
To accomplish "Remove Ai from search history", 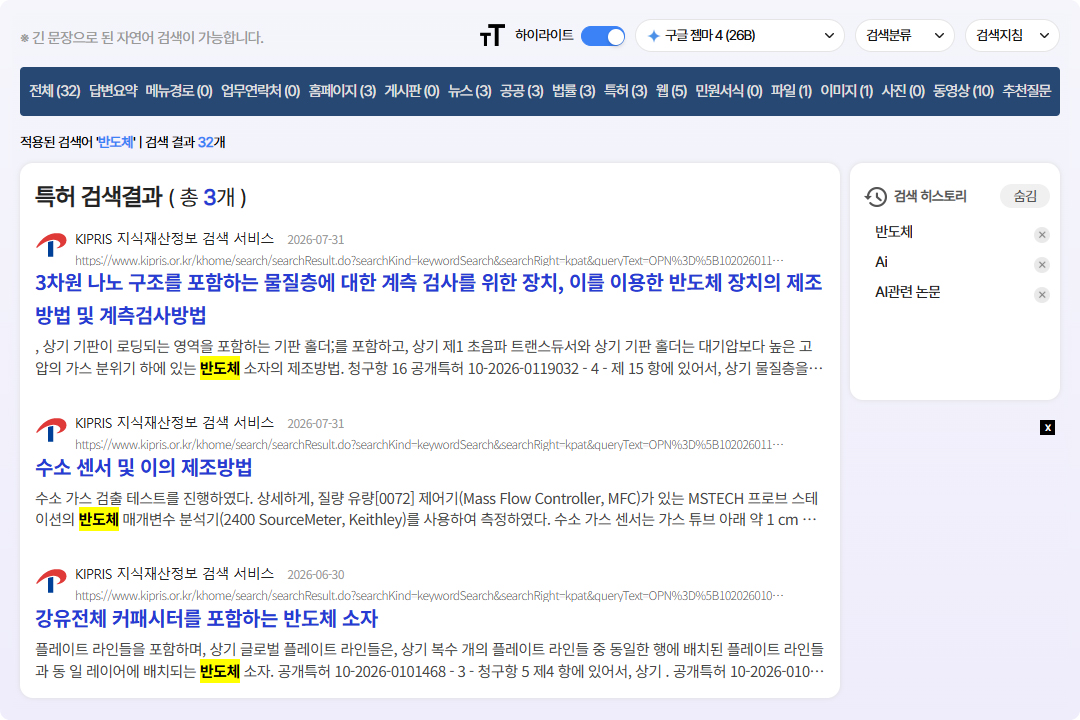I will pyautogui.click(x=1042, y=265).
